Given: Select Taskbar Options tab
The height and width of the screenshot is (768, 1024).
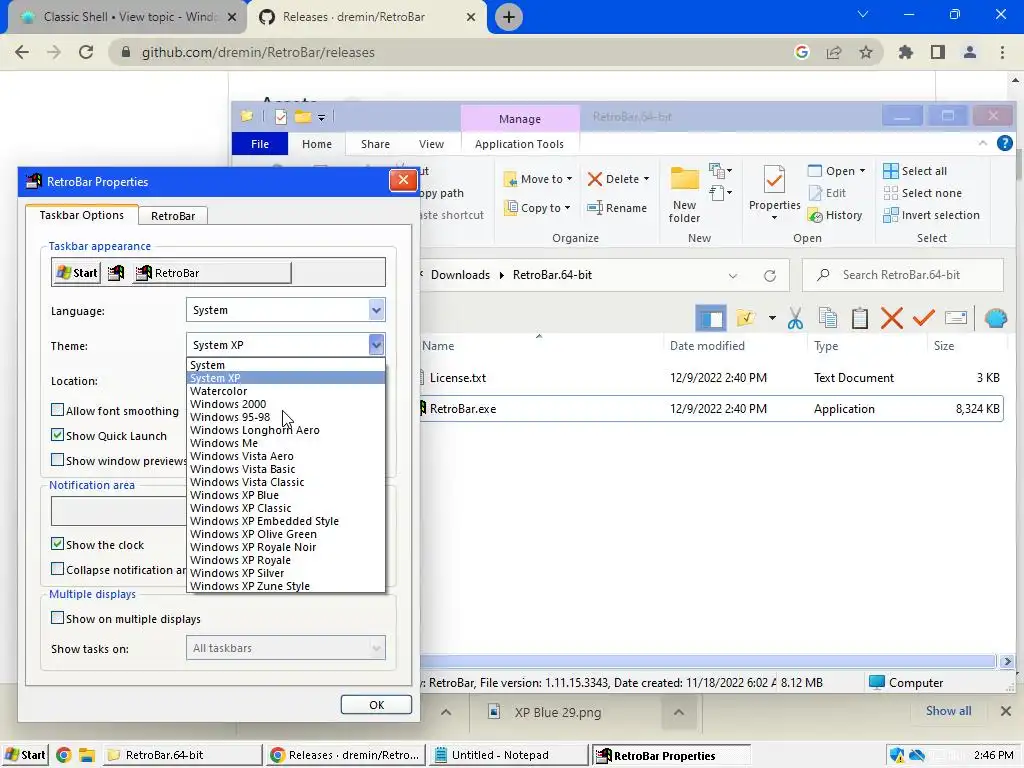Looking at the screenshot, I should (x=82, y=215).
